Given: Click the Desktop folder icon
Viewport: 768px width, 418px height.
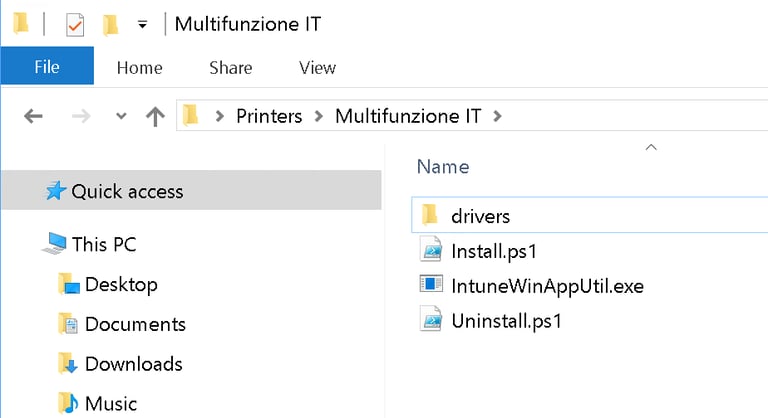Looking at the screenshot, I should tap(69, 284).
